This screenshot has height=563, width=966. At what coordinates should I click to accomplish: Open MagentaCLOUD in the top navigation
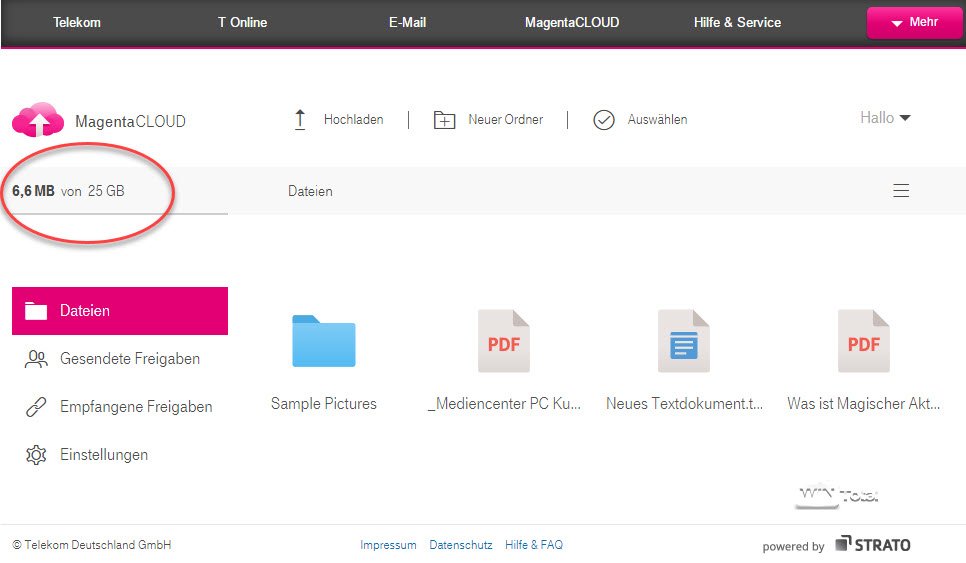pos(572,22)
